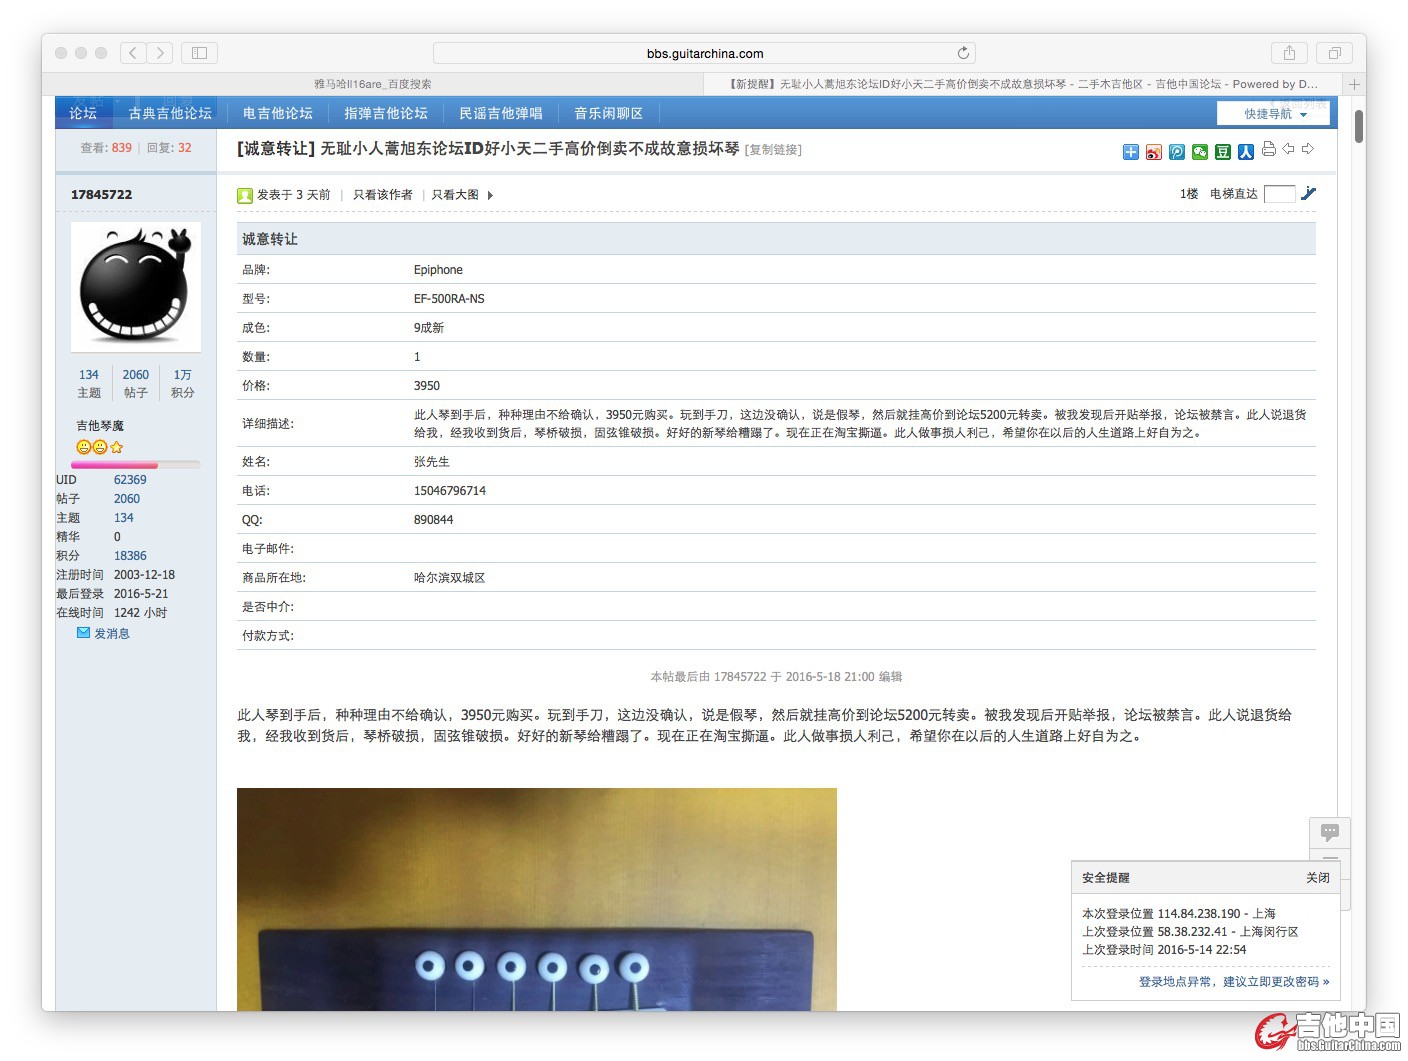Click UID 62369 link
This screenshot has height=1061, width=1408.
point(130,480)
